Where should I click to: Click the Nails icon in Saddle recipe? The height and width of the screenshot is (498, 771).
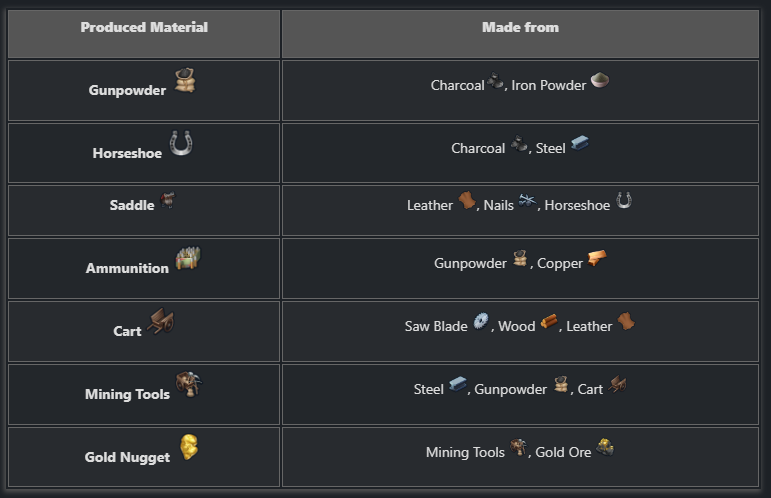527,201
